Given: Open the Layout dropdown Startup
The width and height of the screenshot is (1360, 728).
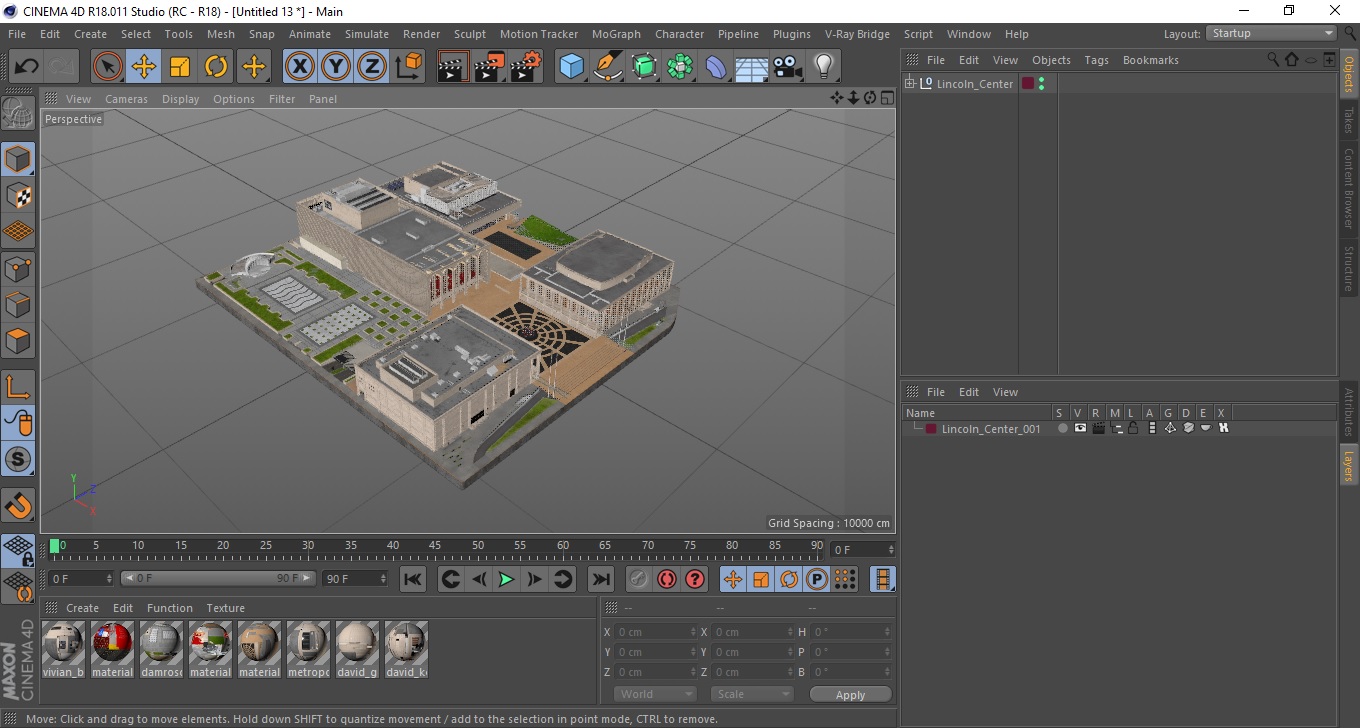Looking at the screenshot, I should tap(1272, 33).
